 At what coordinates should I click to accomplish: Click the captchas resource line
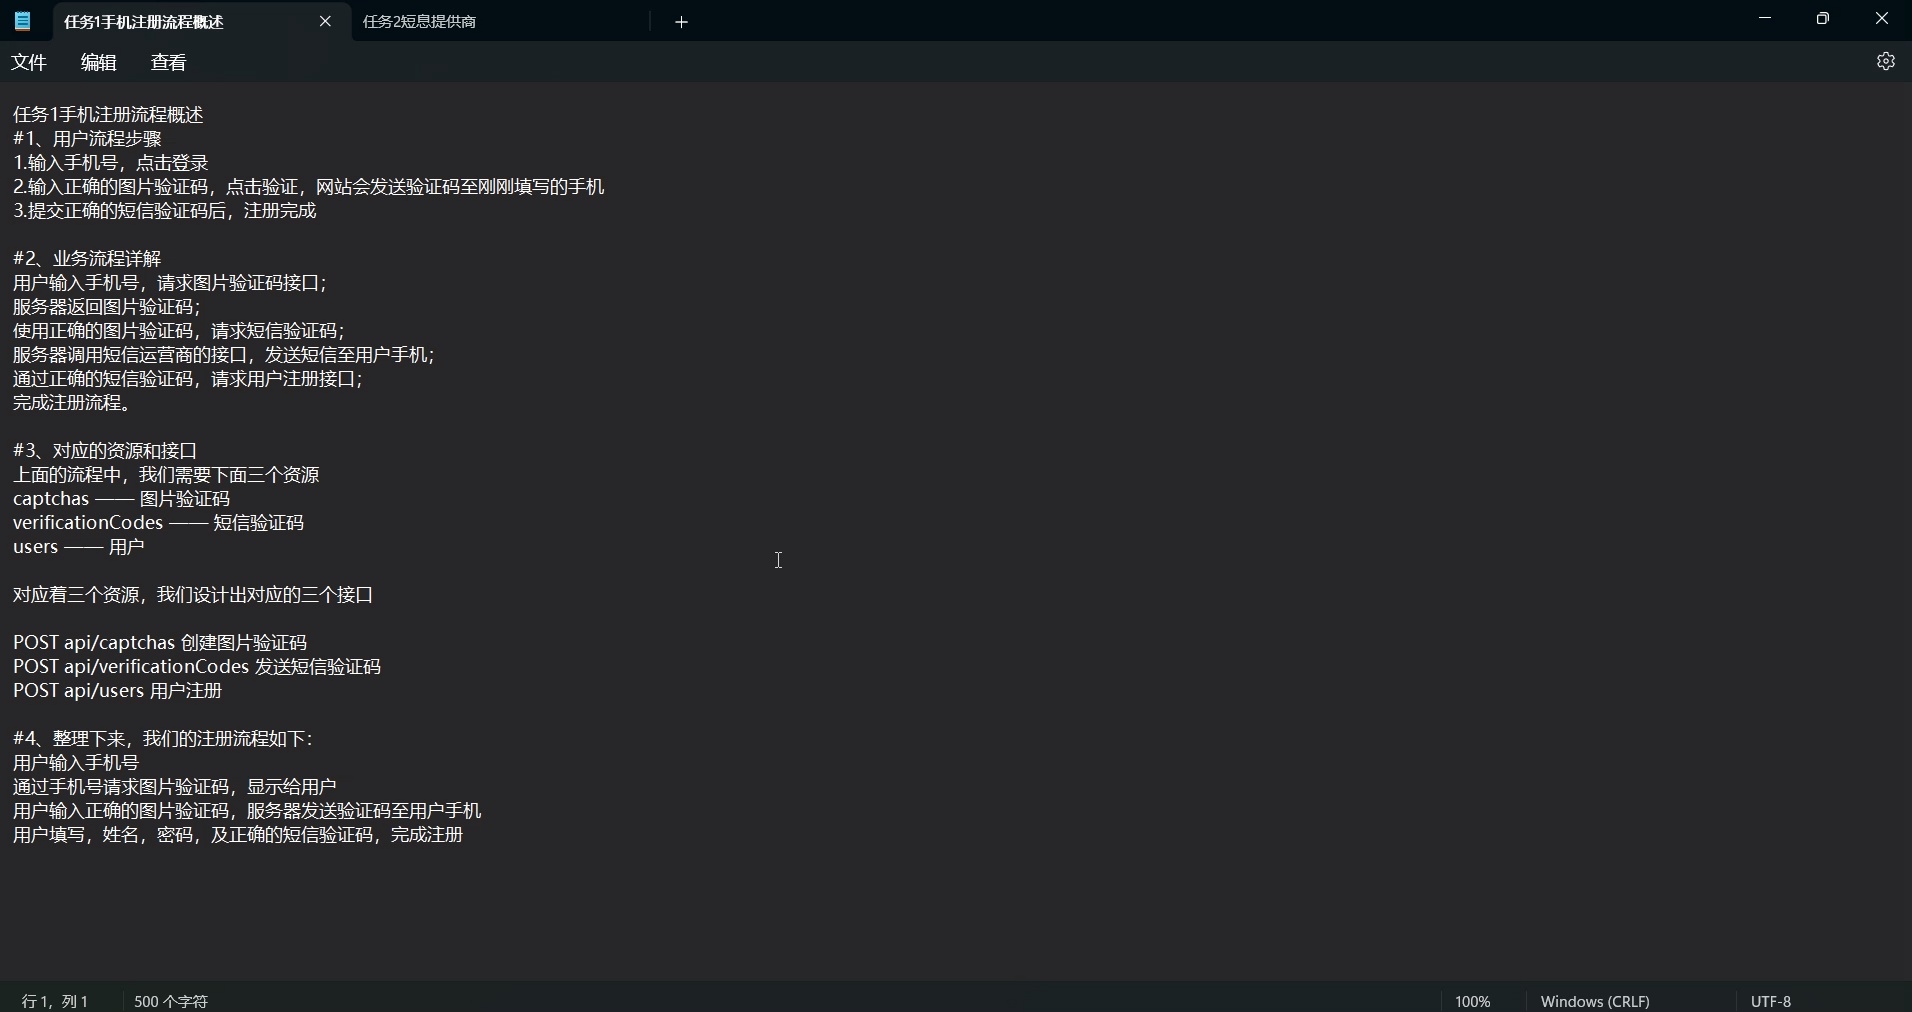(x=123, y=499)
